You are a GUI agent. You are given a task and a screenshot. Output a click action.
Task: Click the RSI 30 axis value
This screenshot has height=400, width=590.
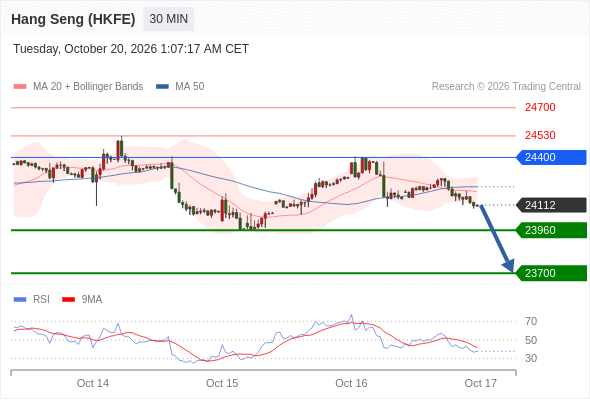point(531,358)
